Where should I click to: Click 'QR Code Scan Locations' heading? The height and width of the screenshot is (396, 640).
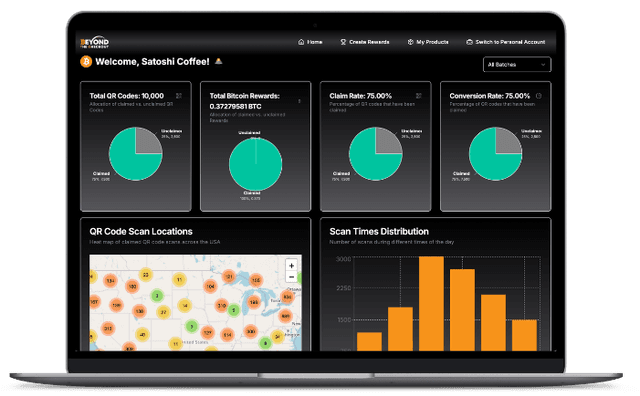coord(141,231)
